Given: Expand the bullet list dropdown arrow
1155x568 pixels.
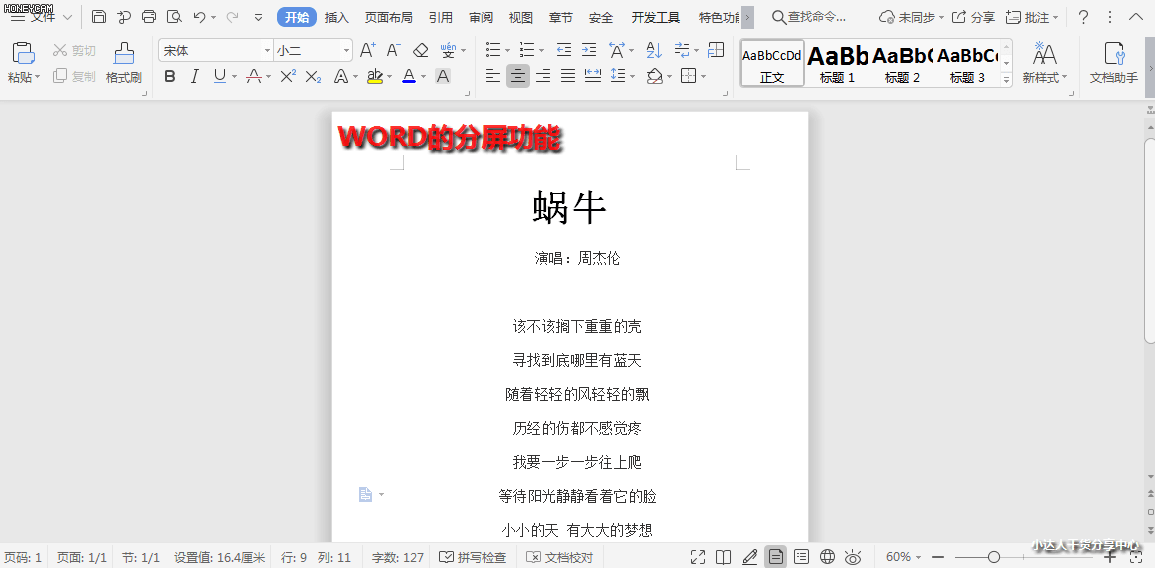Looking at the screenshot, I should (x=508, y=51).
